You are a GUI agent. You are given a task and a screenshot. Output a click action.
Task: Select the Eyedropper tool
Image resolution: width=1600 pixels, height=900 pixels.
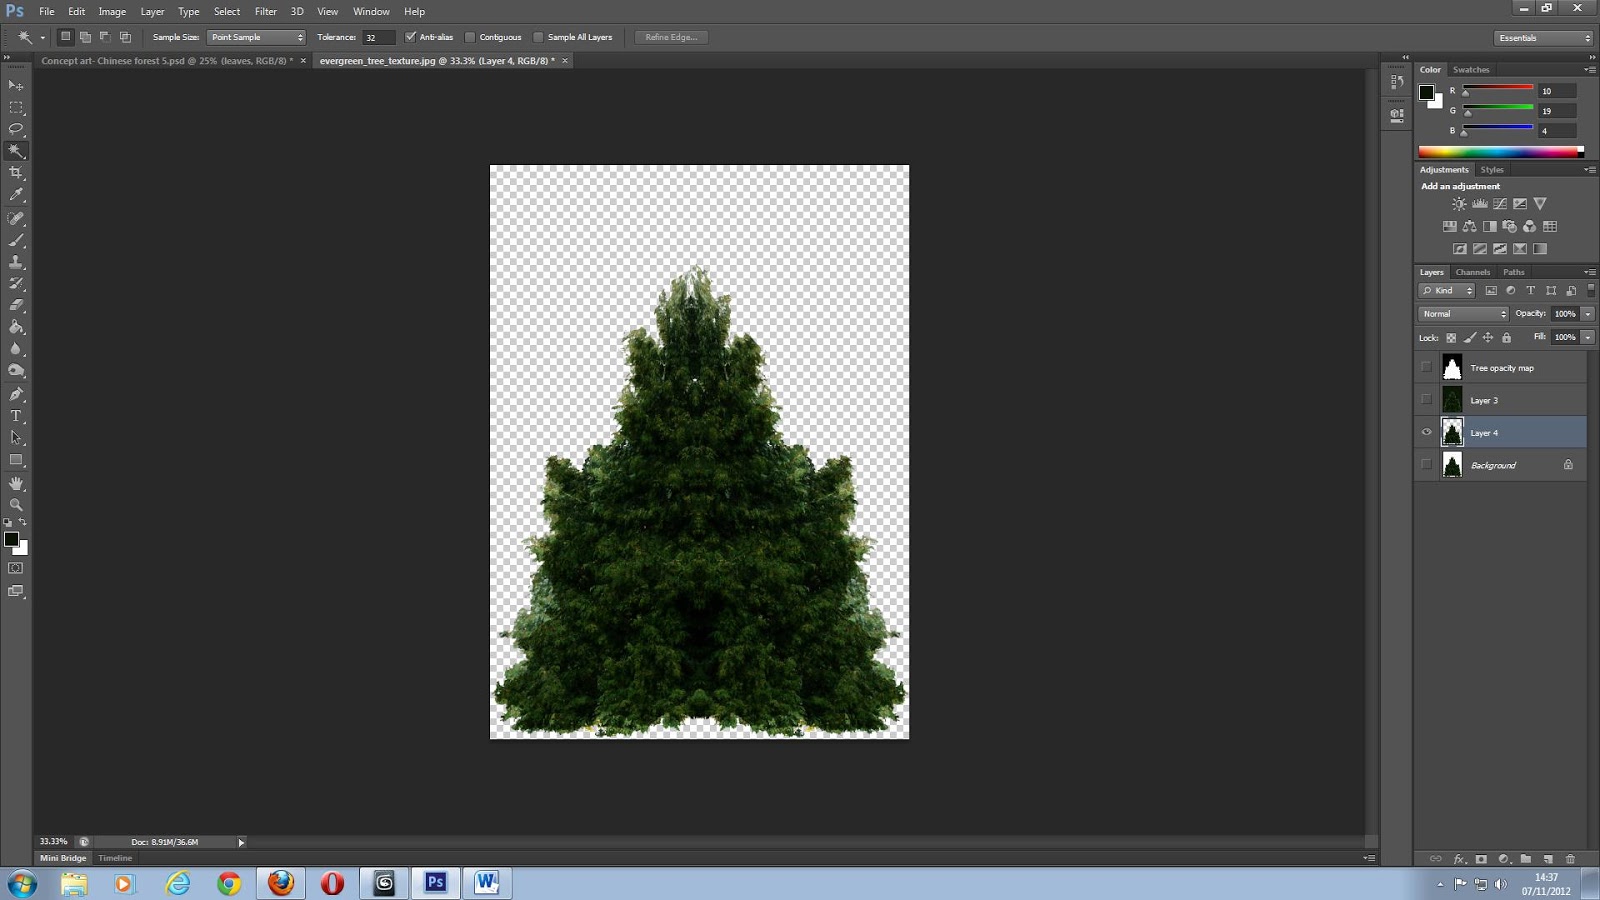pos(16,193)
